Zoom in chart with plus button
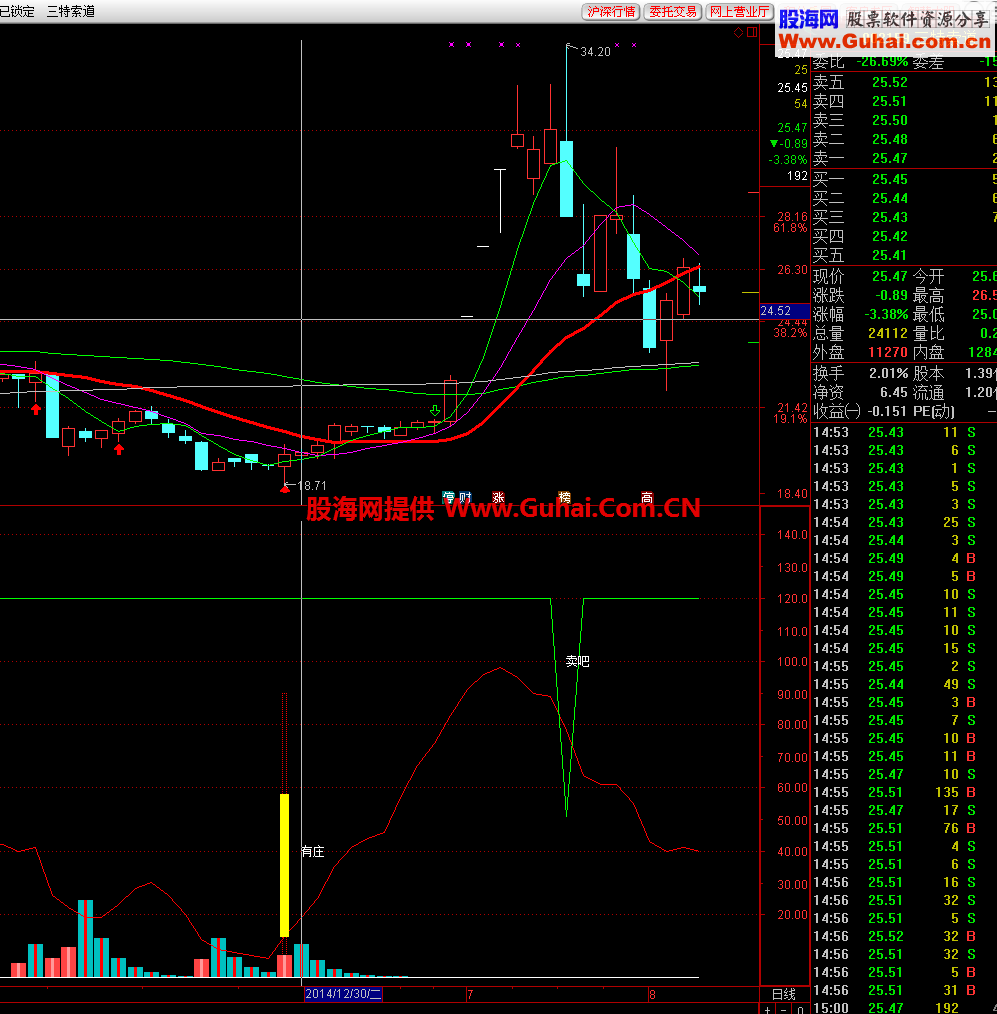The width and height of the screenshot is (997, 1014). pos(767,1009)
